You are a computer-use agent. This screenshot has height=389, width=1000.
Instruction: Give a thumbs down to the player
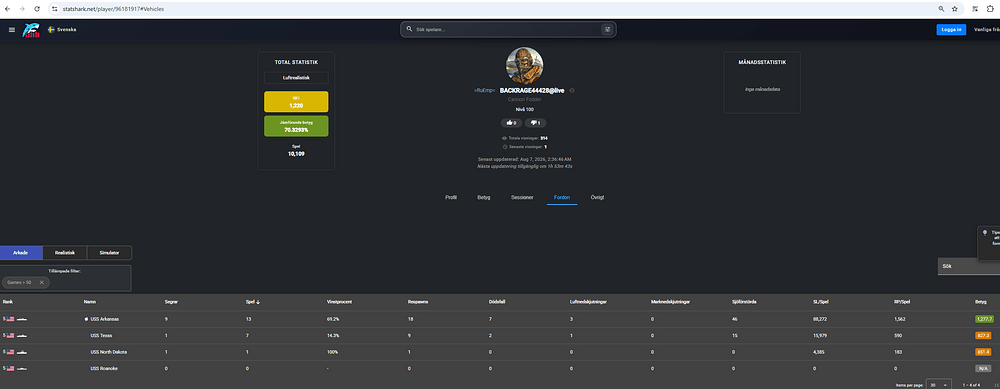536,122
